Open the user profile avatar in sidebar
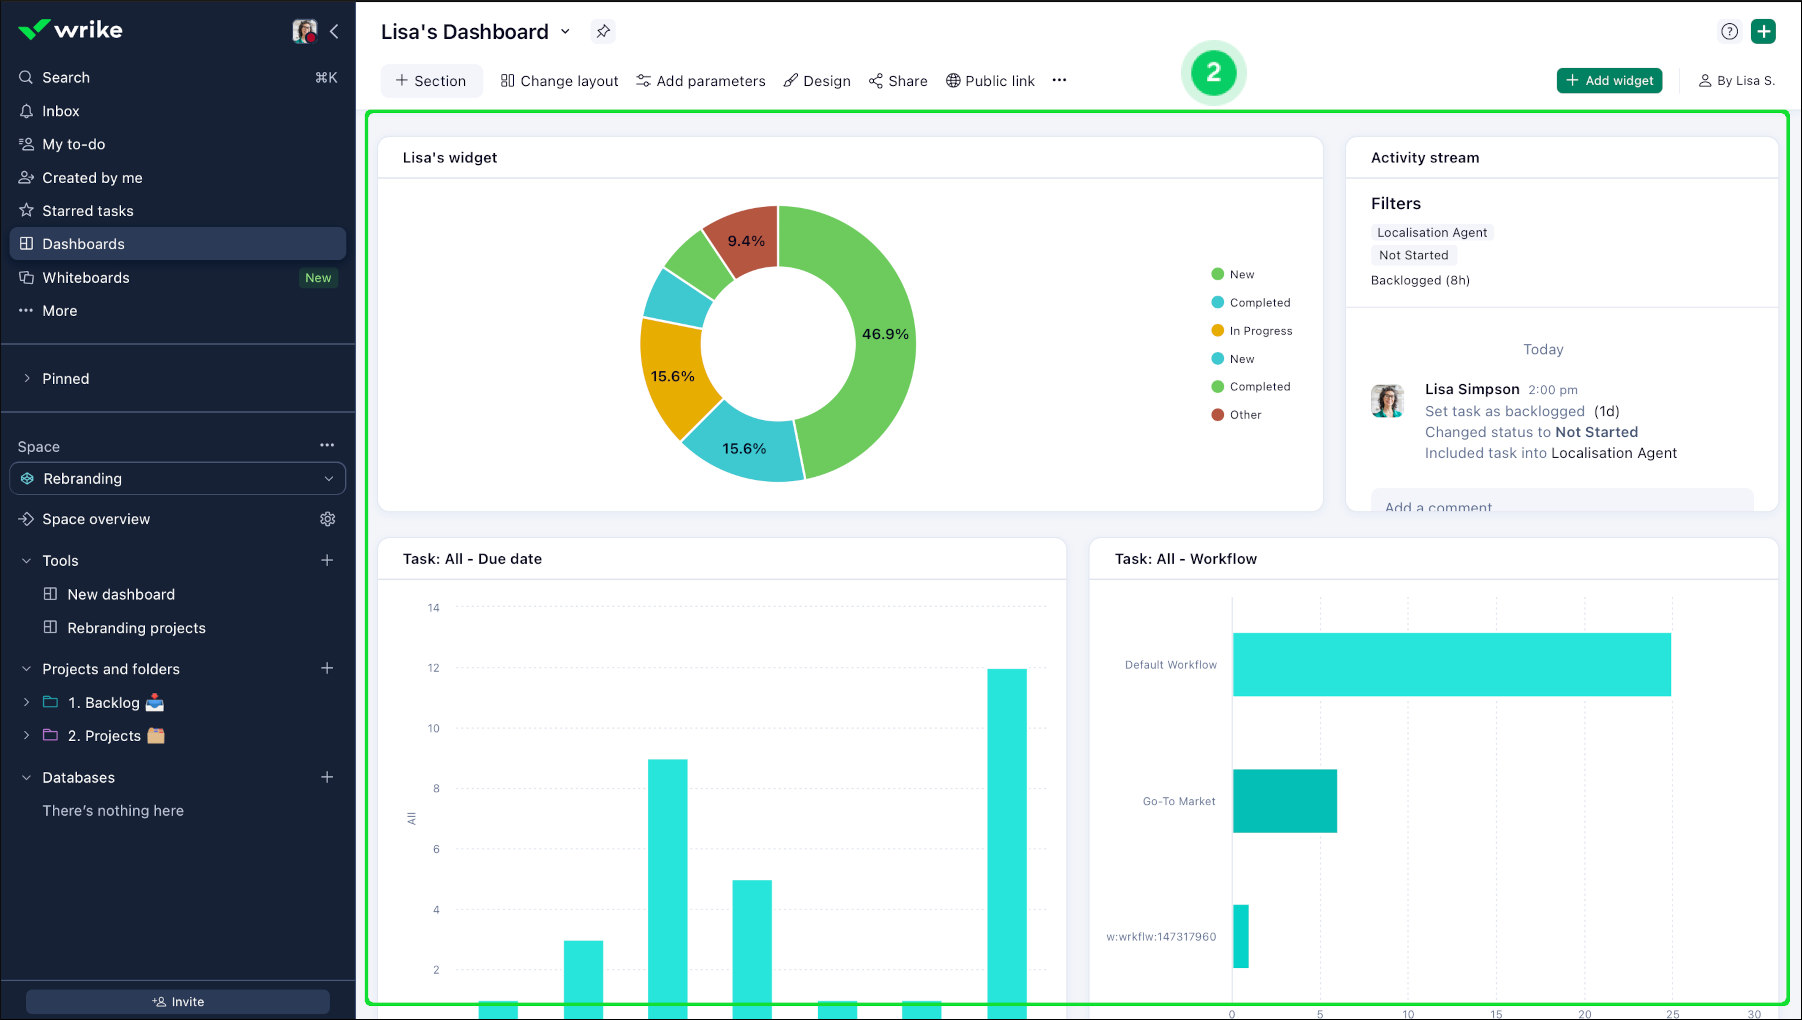1802x1020 pixels. 305,31
